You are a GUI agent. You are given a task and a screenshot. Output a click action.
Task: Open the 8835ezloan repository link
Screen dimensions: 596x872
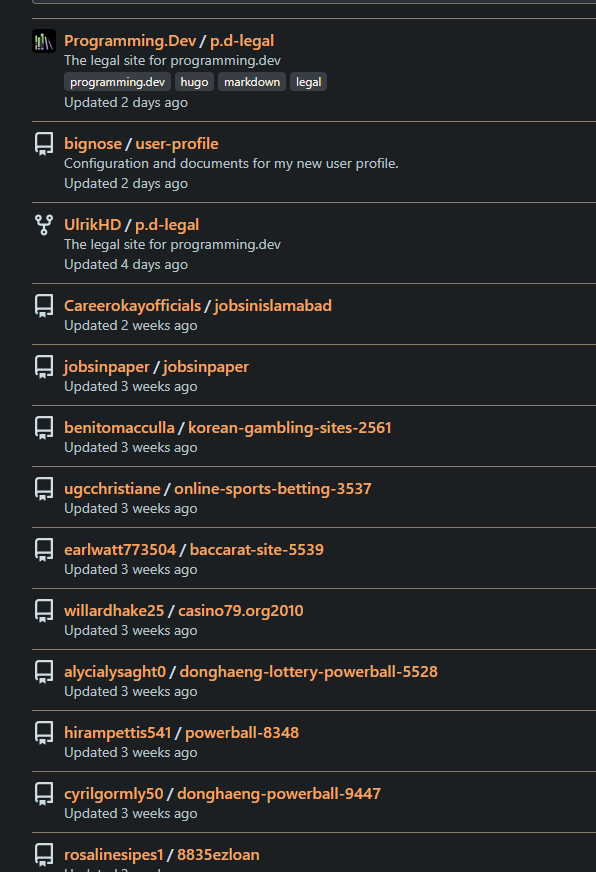pos(218,855)
